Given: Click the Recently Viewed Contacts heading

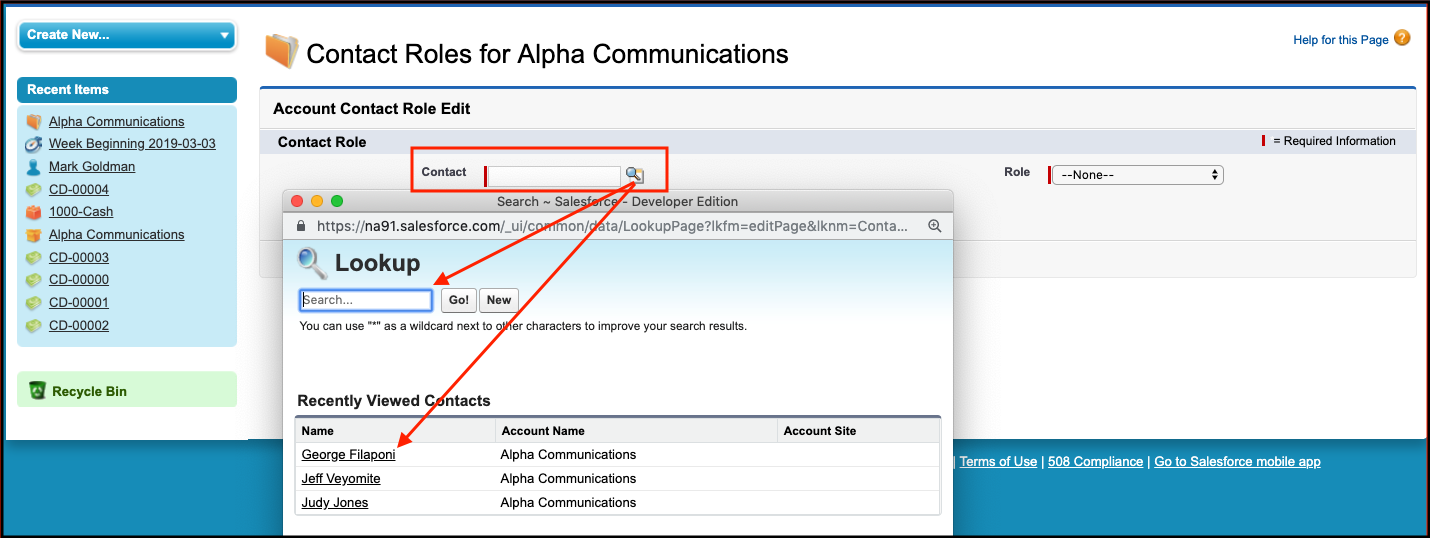Looking at the screenshot, I should pyautogui.click(x=394, y=401).
